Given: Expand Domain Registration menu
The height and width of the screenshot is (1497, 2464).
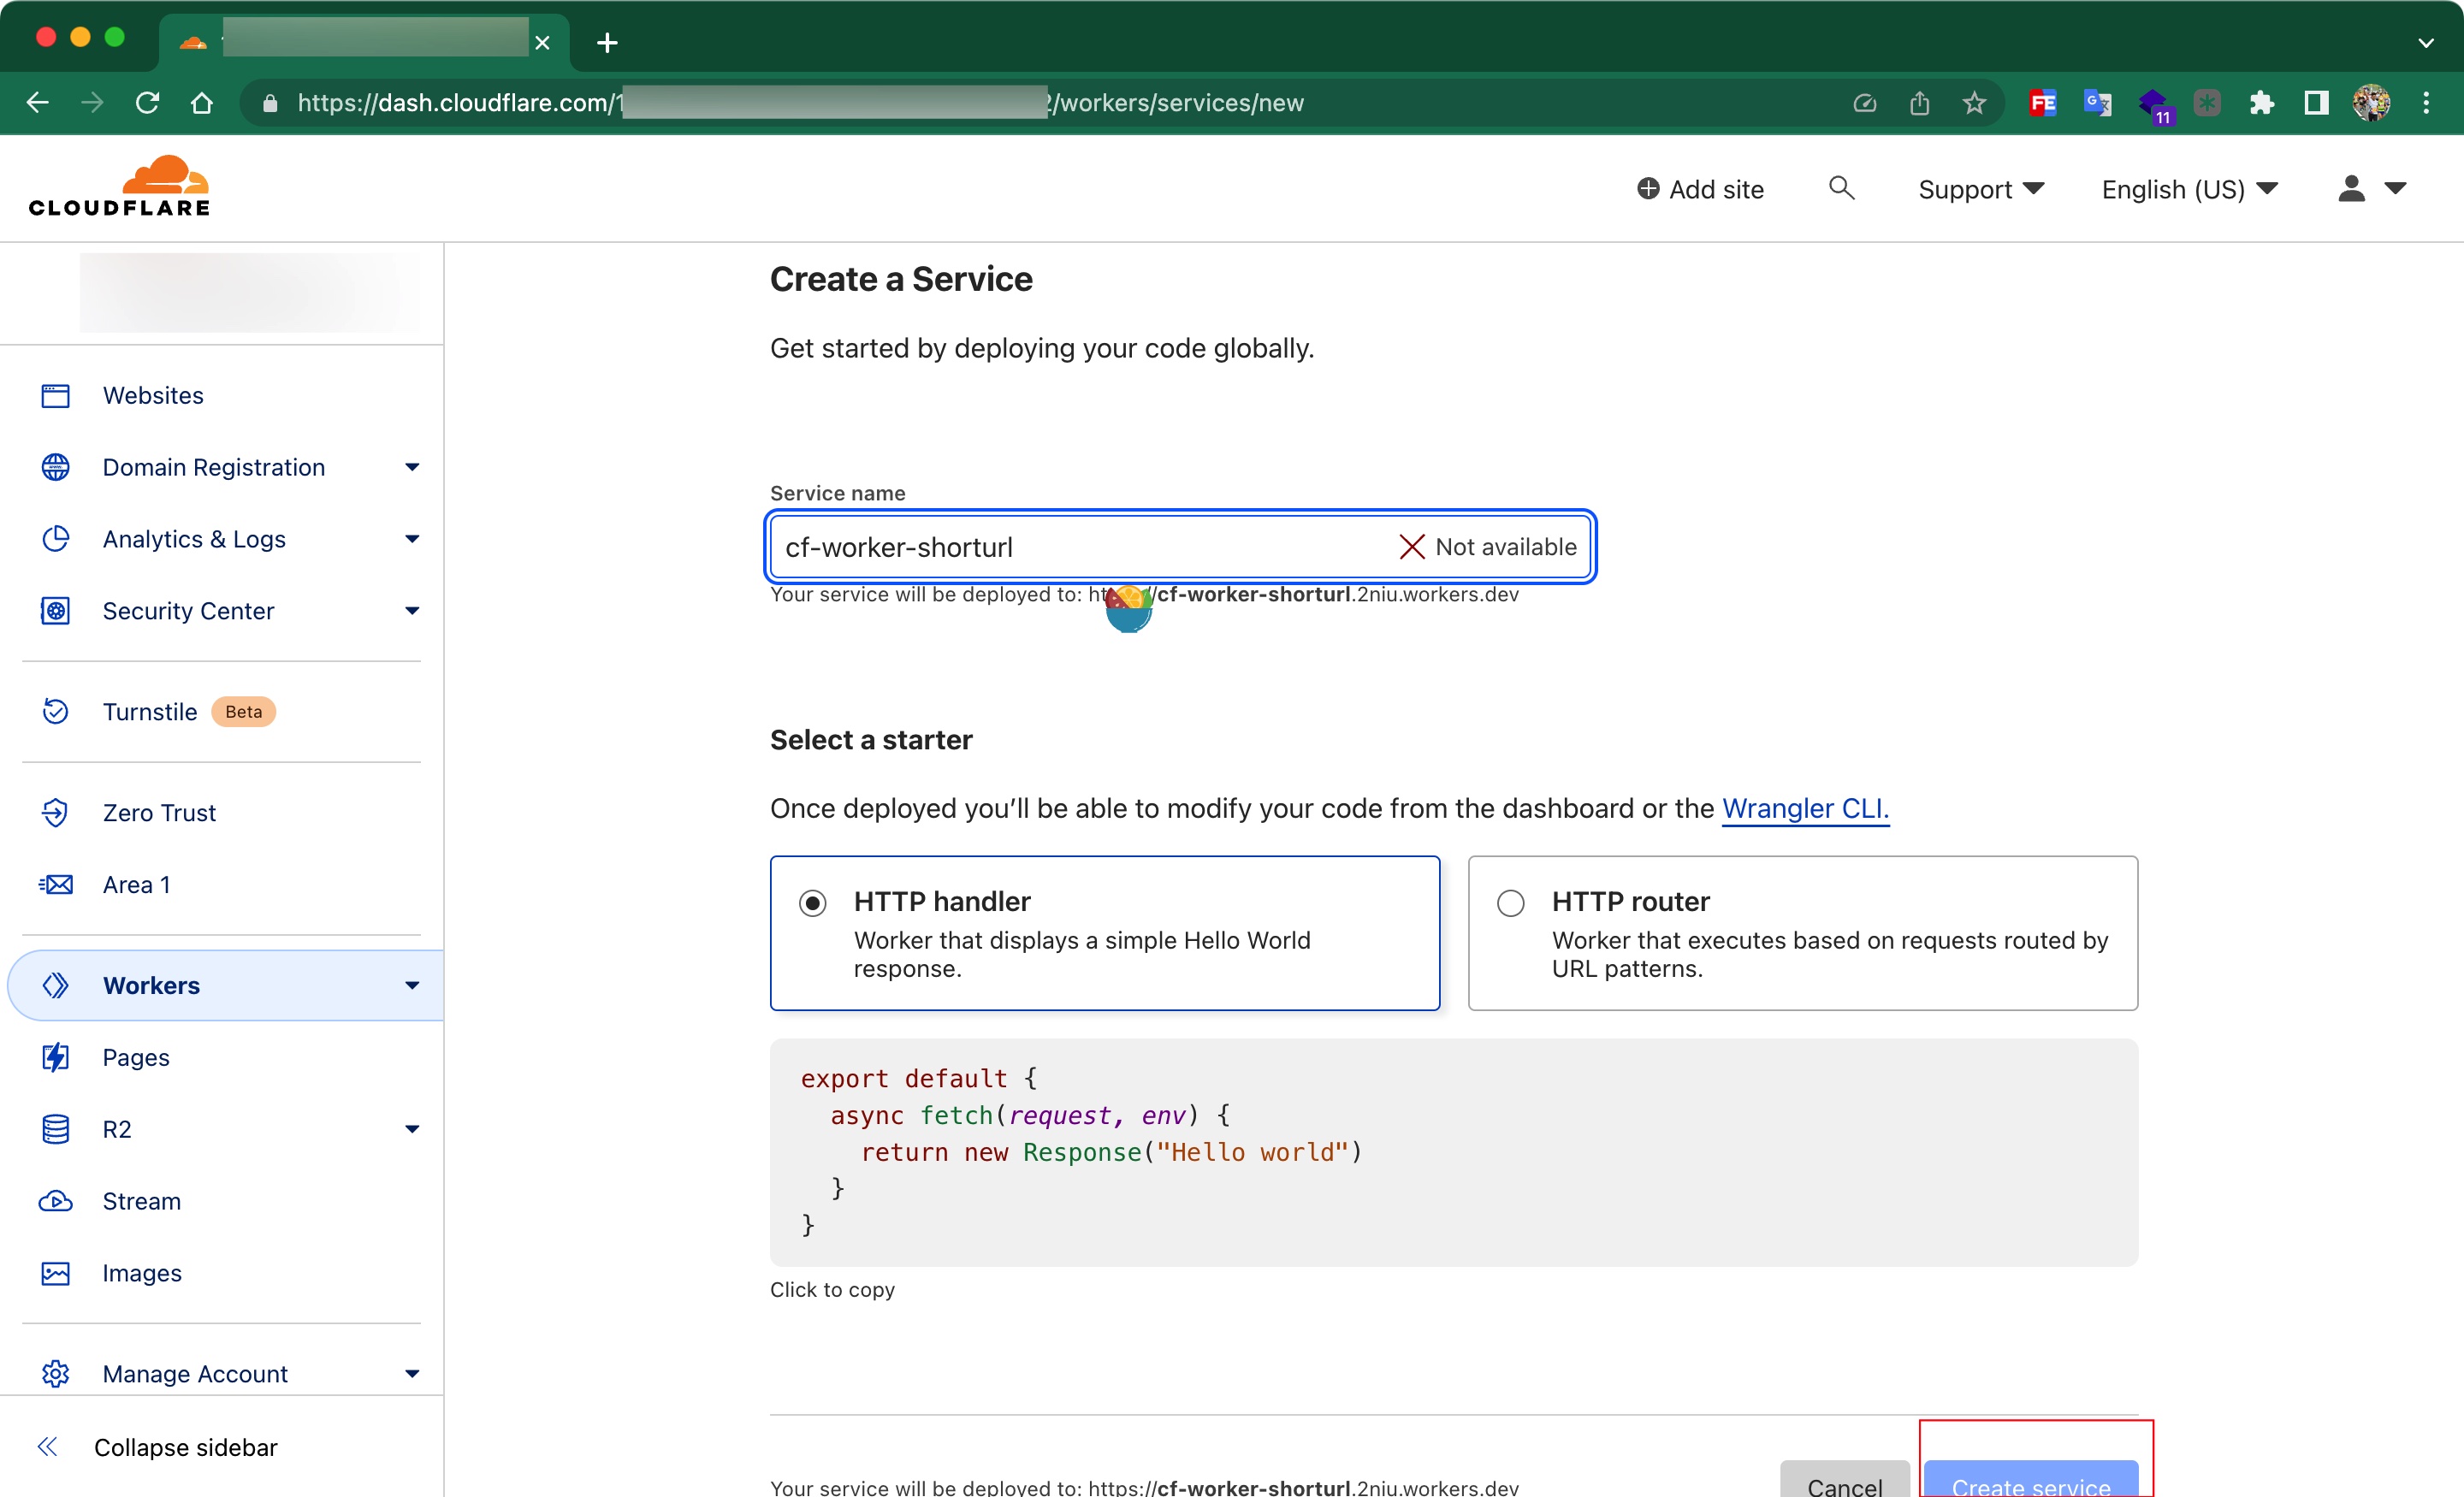Looking at the screenshot, I should pyautogui.click(x=411, y=467).
